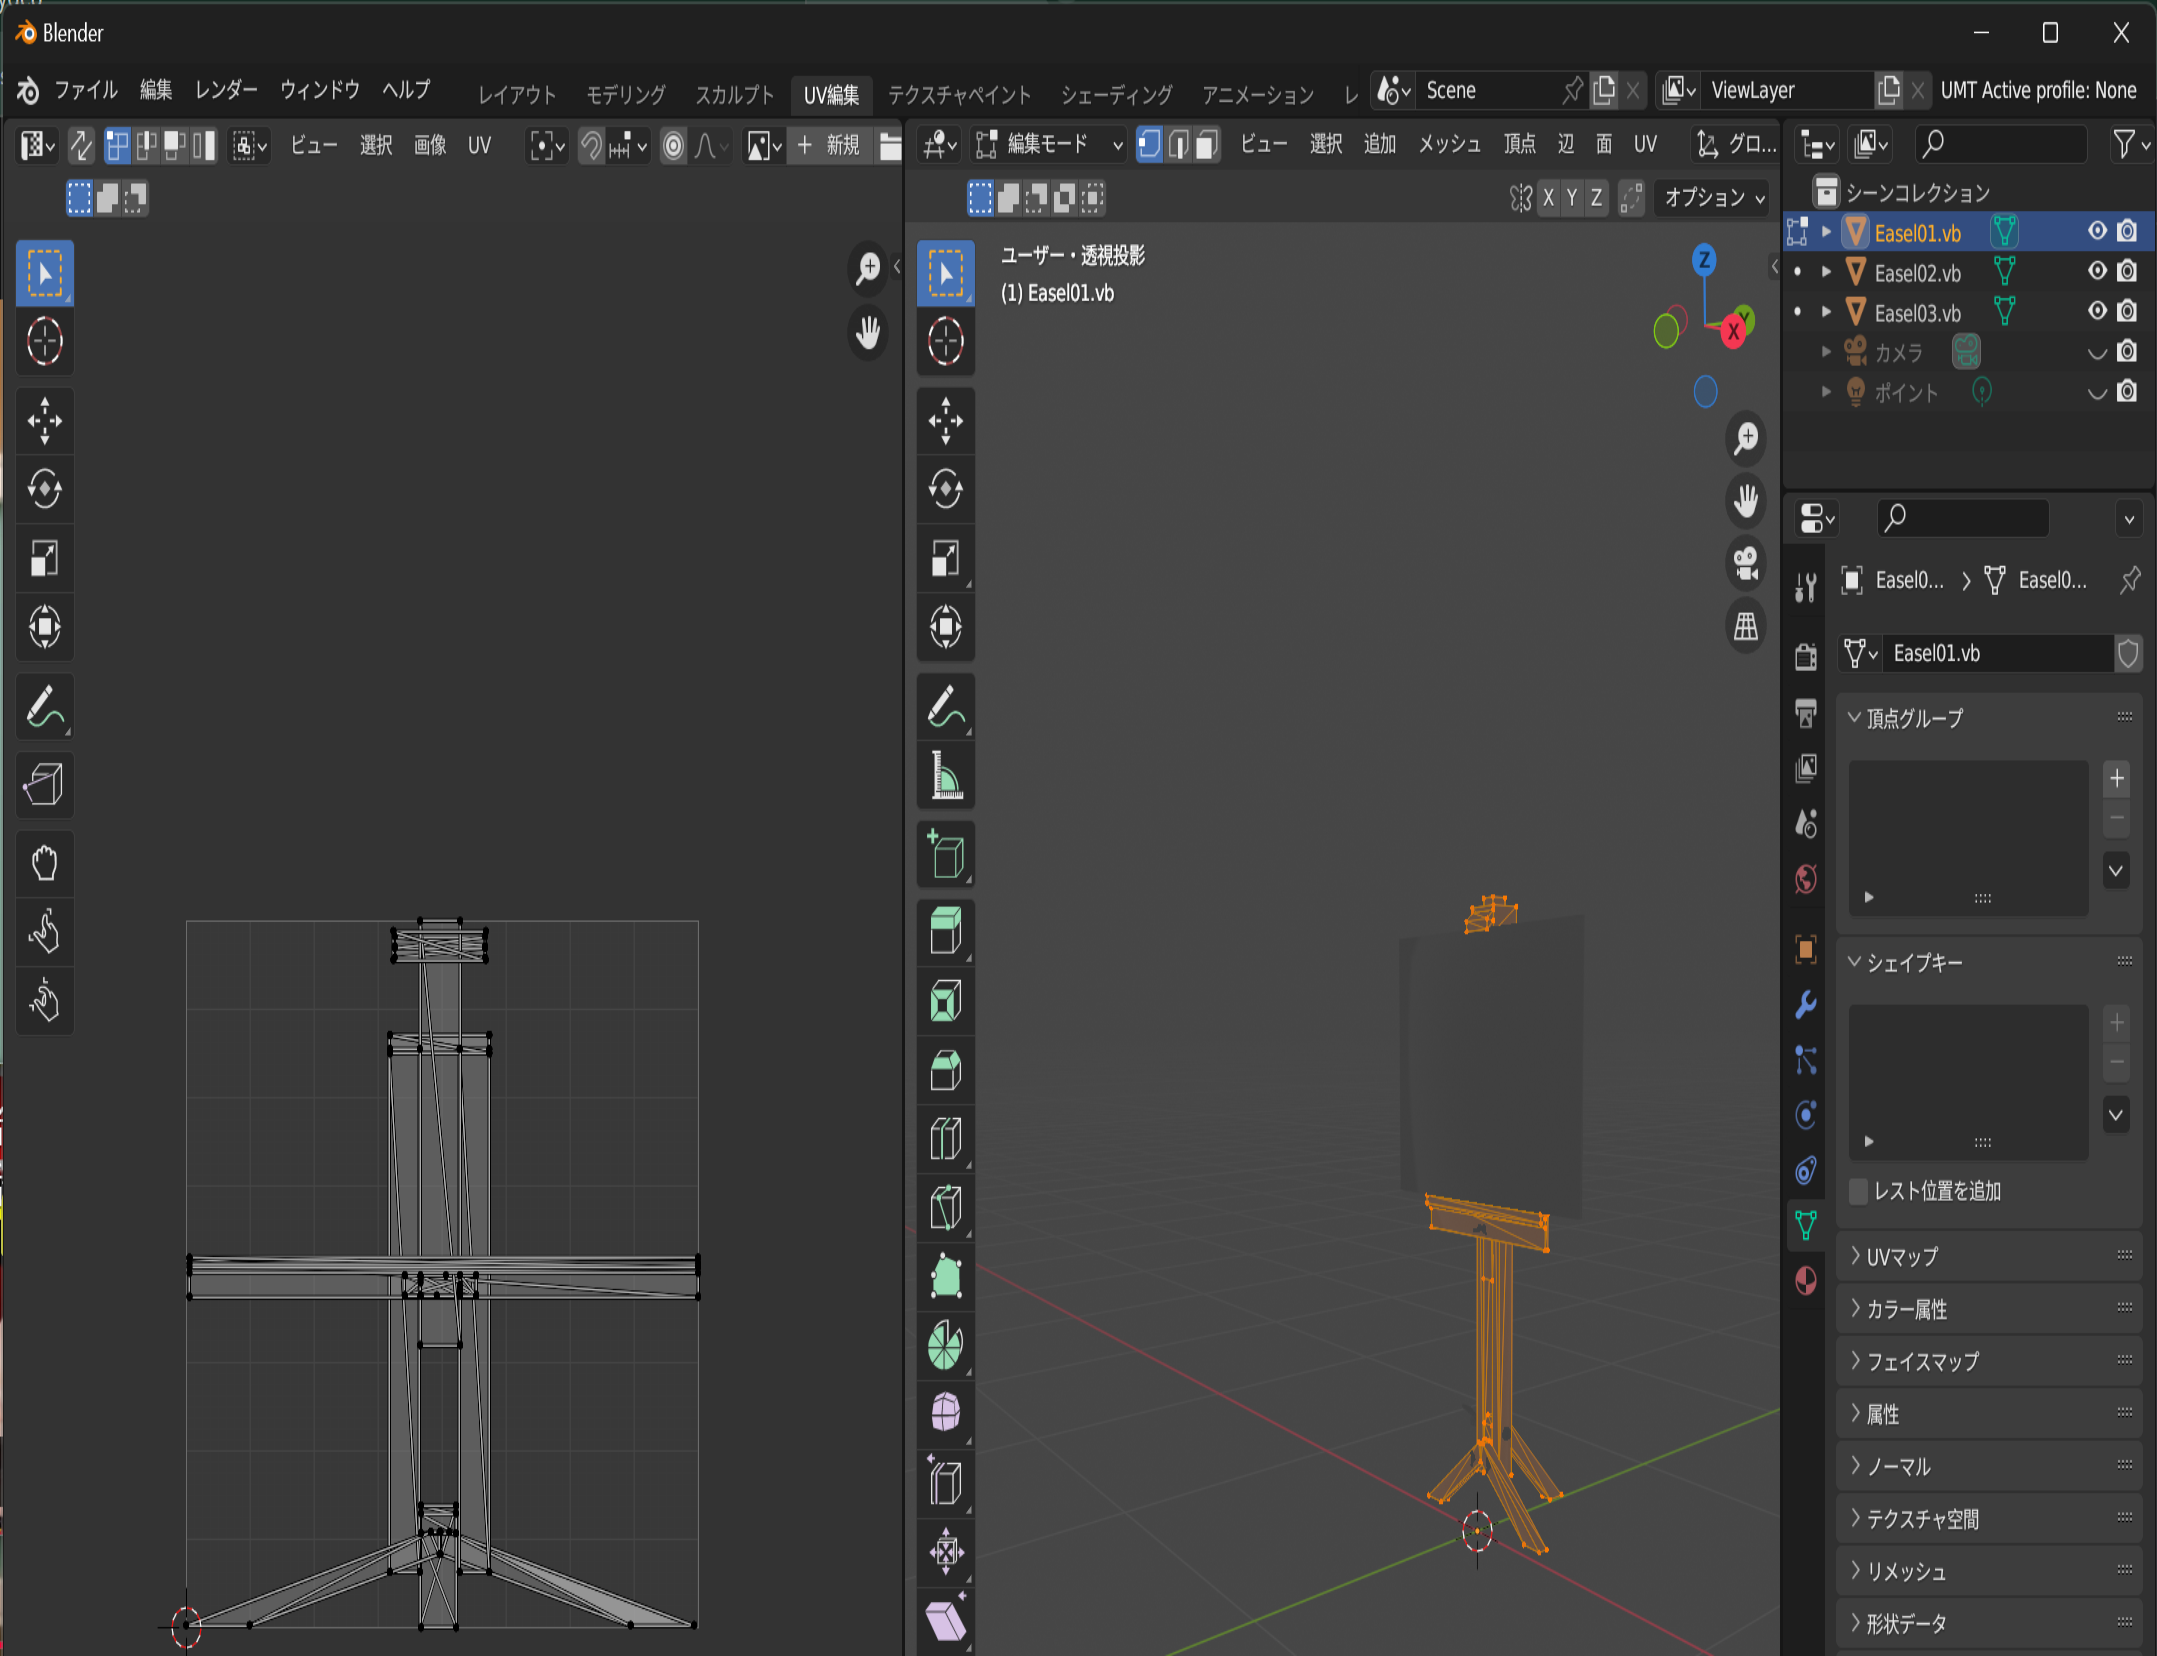Viewport: 2157px width, 1656px height.
Task: Select the Annotate tool in UV editor
Action: (45, 707)
